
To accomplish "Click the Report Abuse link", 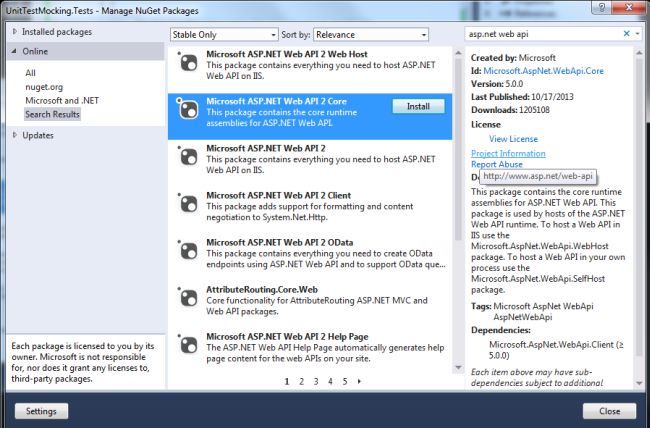I will [497, 164].
